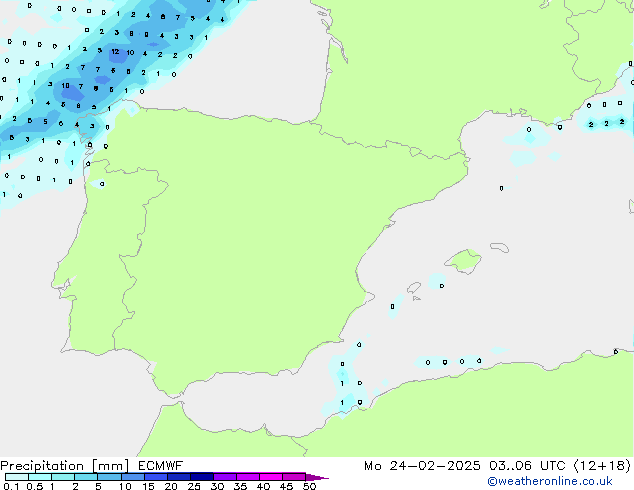Select the '25' legend scale label

point(194,486)
